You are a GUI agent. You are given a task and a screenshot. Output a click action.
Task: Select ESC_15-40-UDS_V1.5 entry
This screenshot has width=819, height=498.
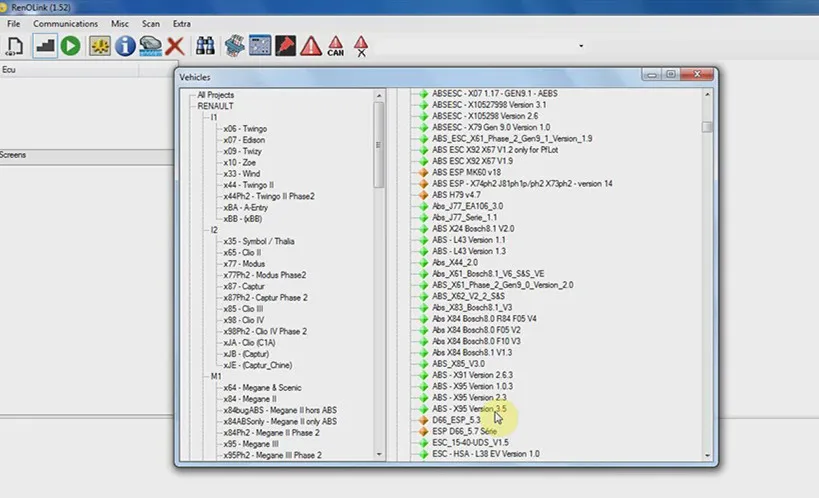pyautogui.click(x=470, y=442)
